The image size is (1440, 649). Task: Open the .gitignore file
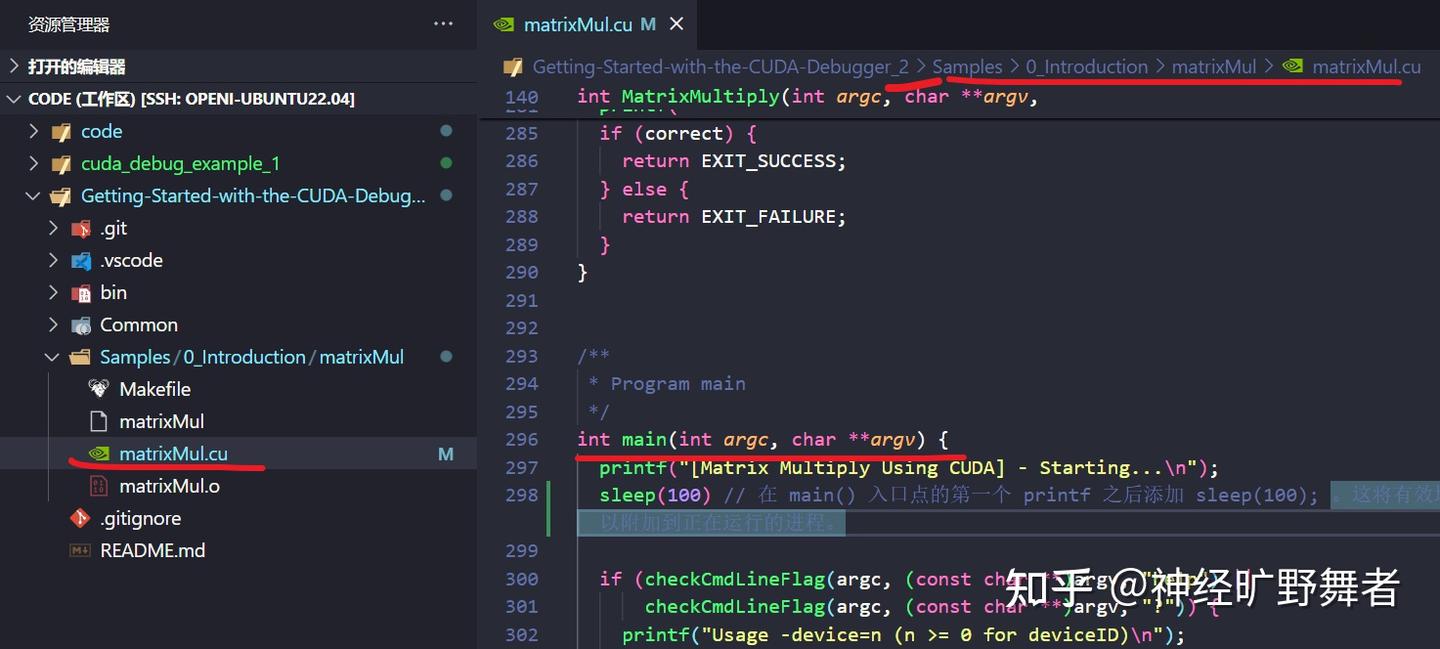(x=238, y=518)
